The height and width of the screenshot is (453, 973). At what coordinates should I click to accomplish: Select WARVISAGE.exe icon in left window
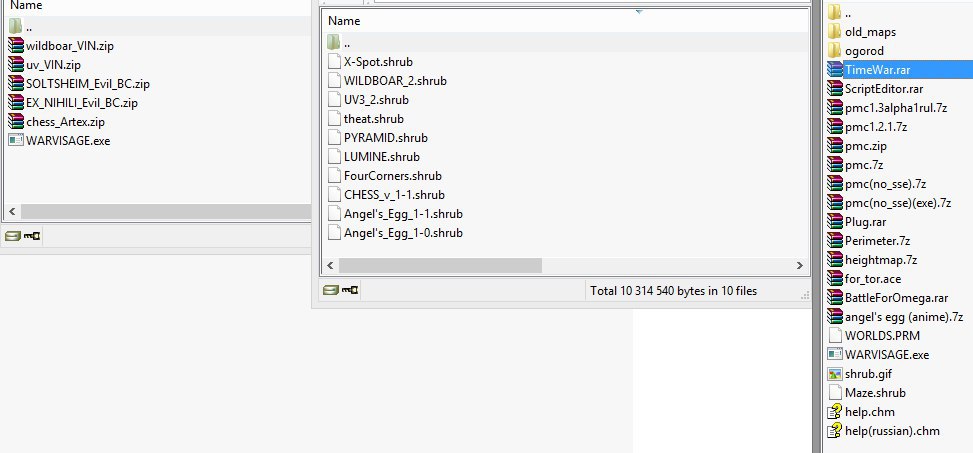point(16,140)
